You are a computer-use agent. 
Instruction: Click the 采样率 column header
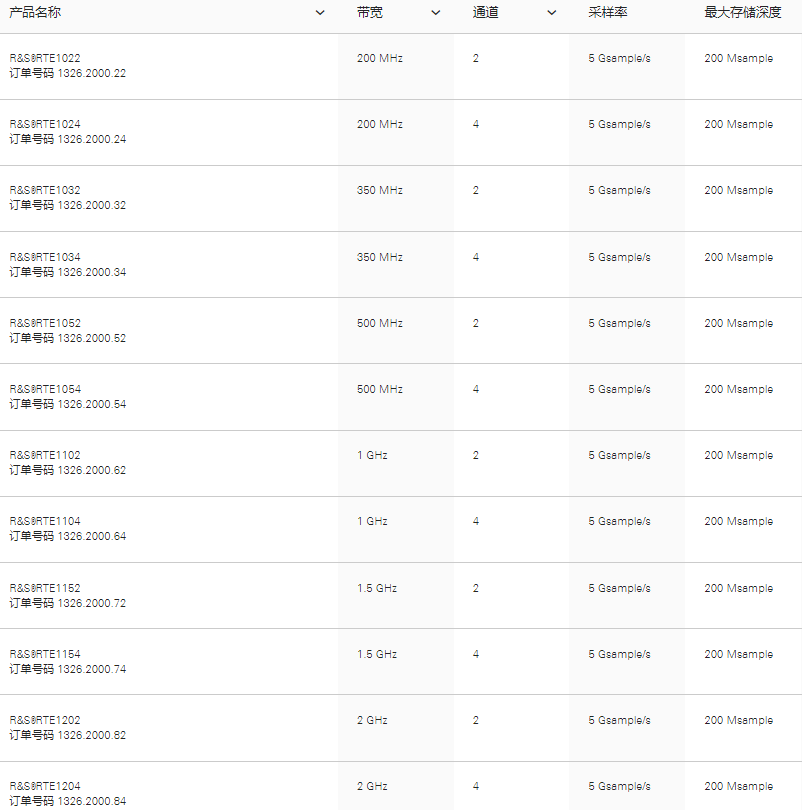(608, 13)
